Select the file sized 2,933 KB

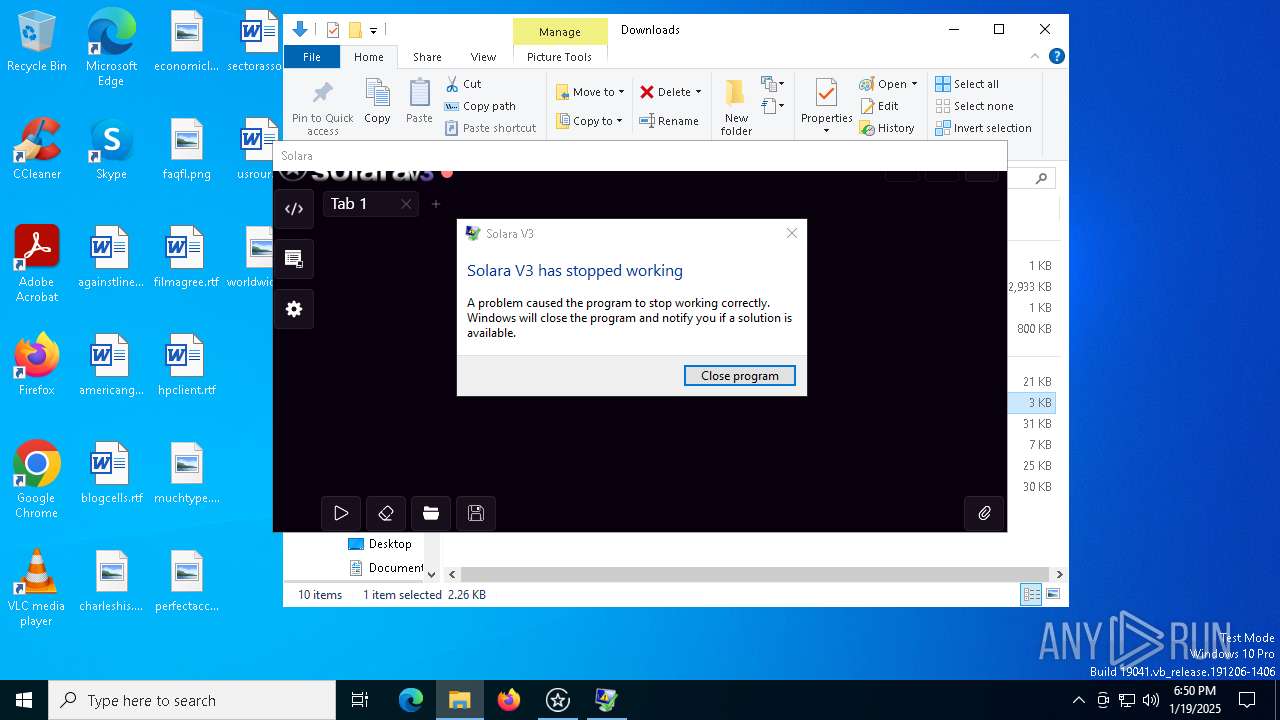1030,287
